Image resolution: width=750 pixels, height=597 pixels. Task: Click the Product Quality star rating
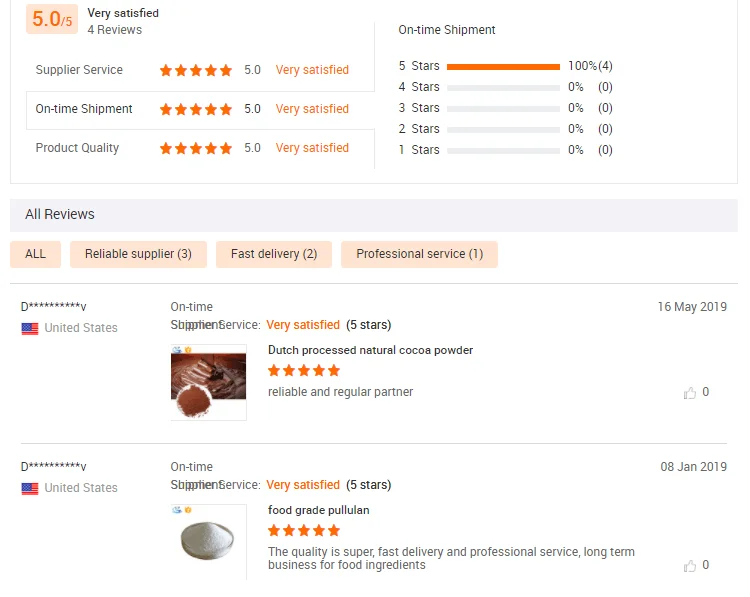click(196, 148)
